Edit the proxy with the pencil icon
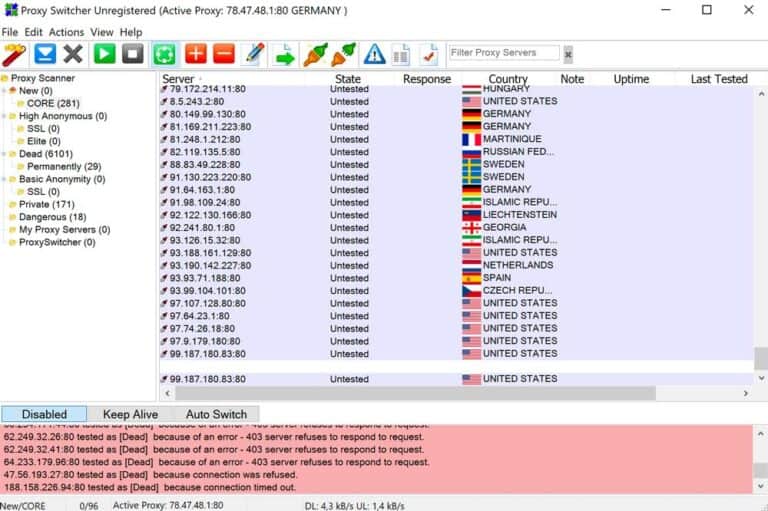The width and height of the screenshot is (768, 511). click(x=255, y=54)
